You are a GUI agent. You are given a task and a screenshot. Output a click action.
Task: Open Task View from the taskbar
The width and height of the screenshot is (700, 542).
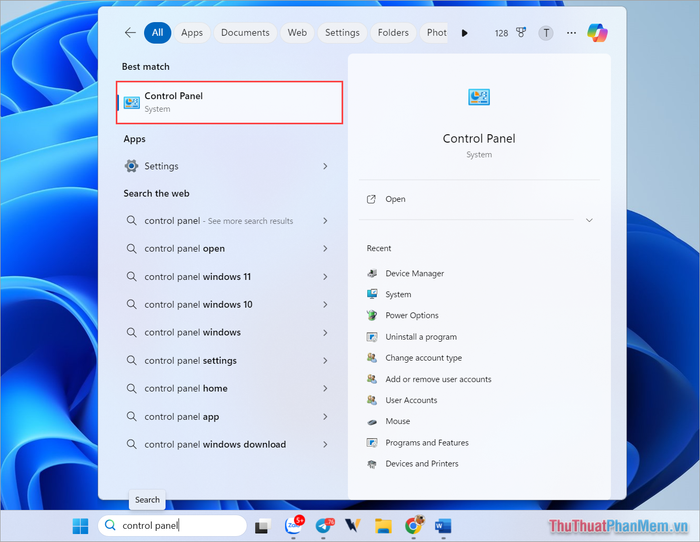point(263,526)
